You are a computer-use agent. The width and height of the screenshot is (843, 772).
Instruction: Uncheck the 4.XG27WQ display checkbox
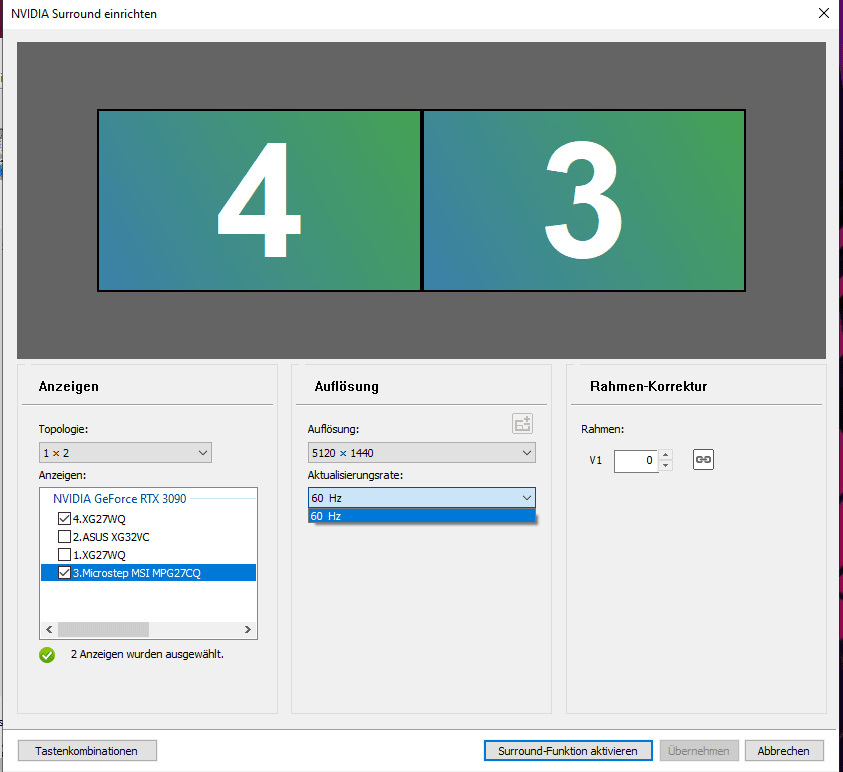coord(64,519)
